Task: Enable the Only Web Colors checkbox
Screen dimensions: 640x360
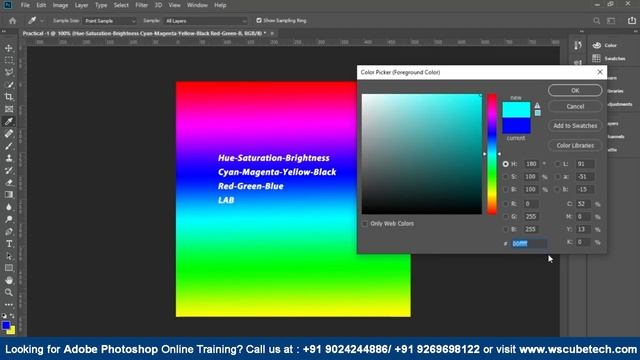Action: point(365,224)
